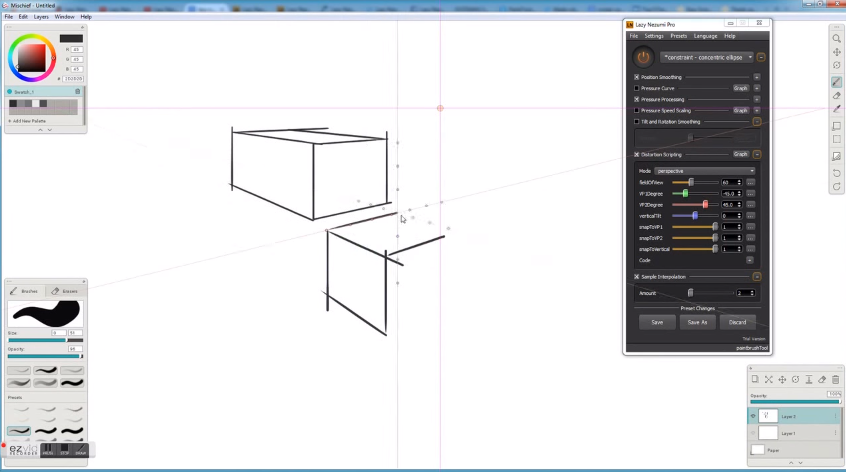Show Layer 1 with its eye icon

point(753,433)
